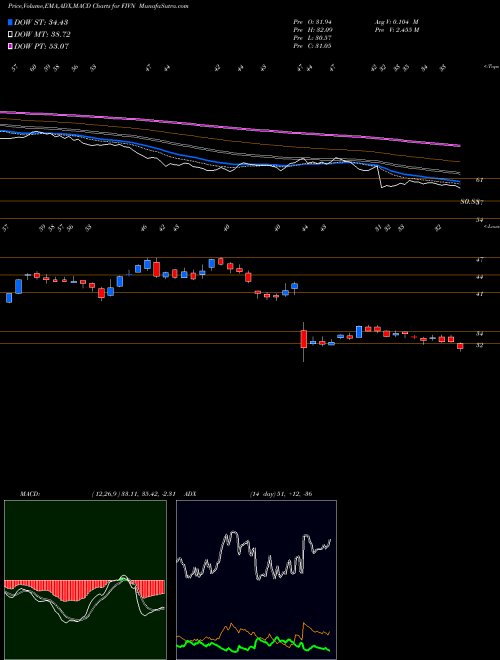The height and width of the screenshot is (660, 500).
Task: Click the 'Avg V: 6.104 M' volume text
Action: click(x=396, y=22)
